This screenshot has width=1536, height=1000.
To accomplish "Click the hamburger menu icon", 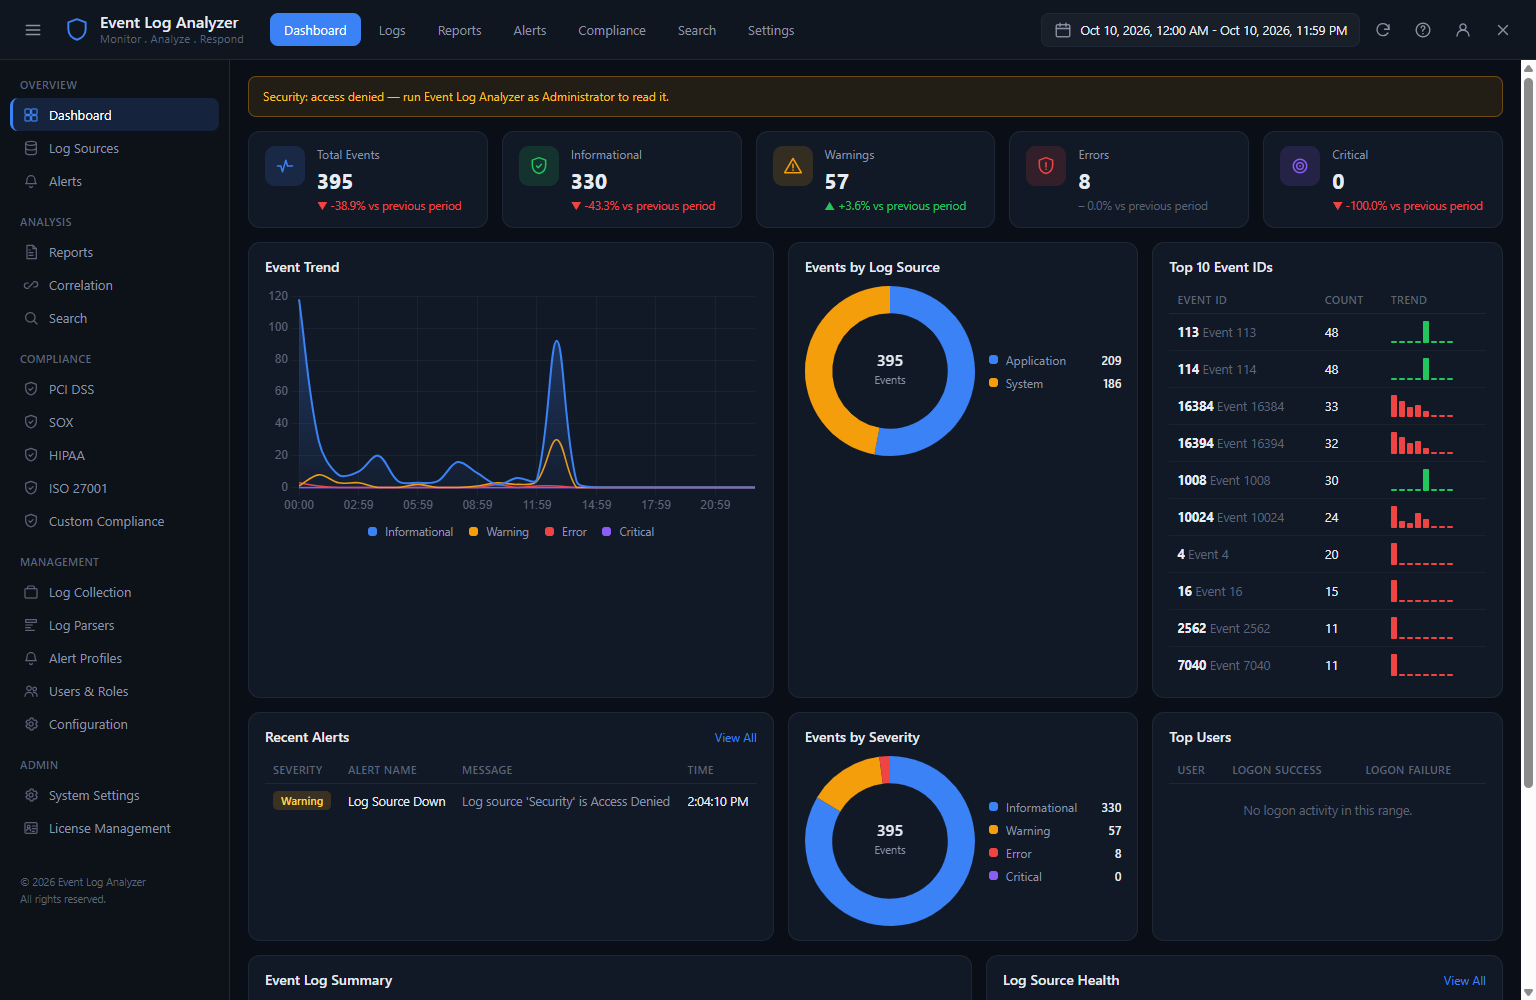I will [33, 30].
